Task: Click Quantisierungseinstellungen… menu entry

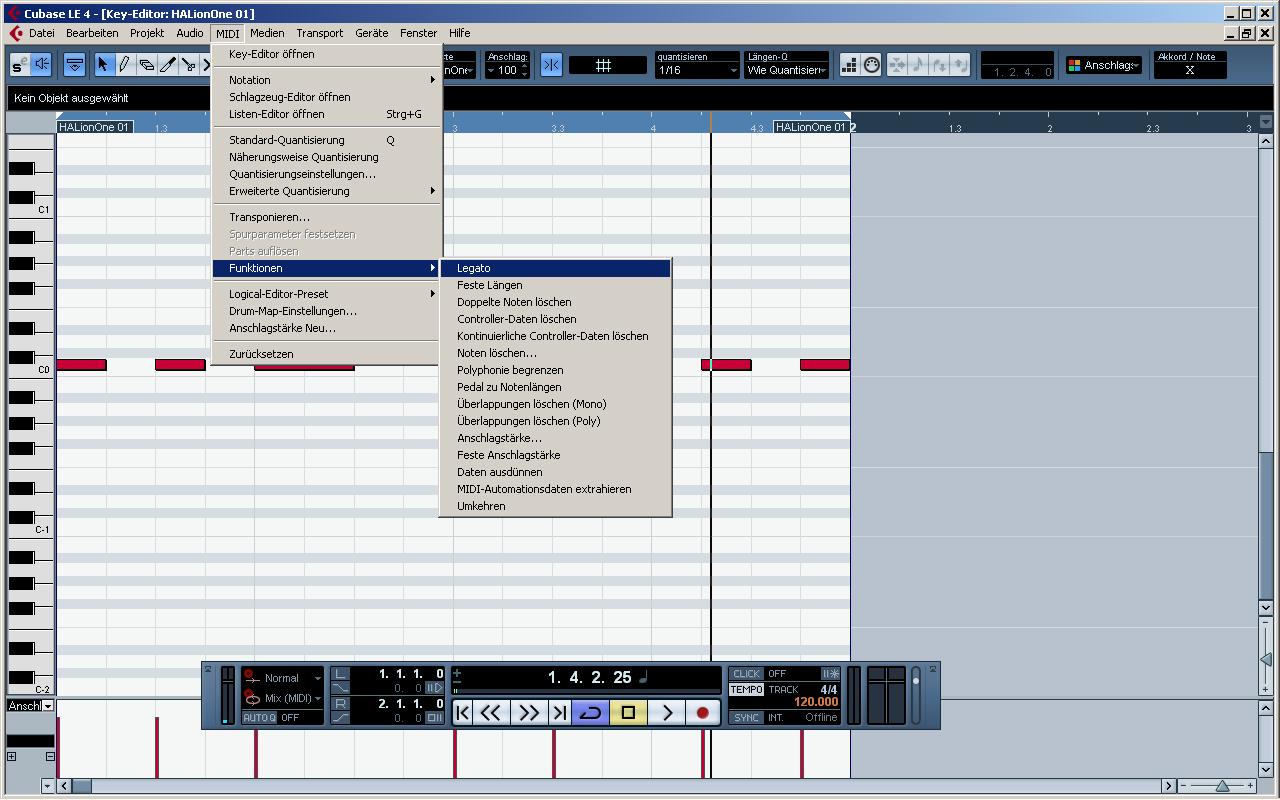Action: pos(327,174)
